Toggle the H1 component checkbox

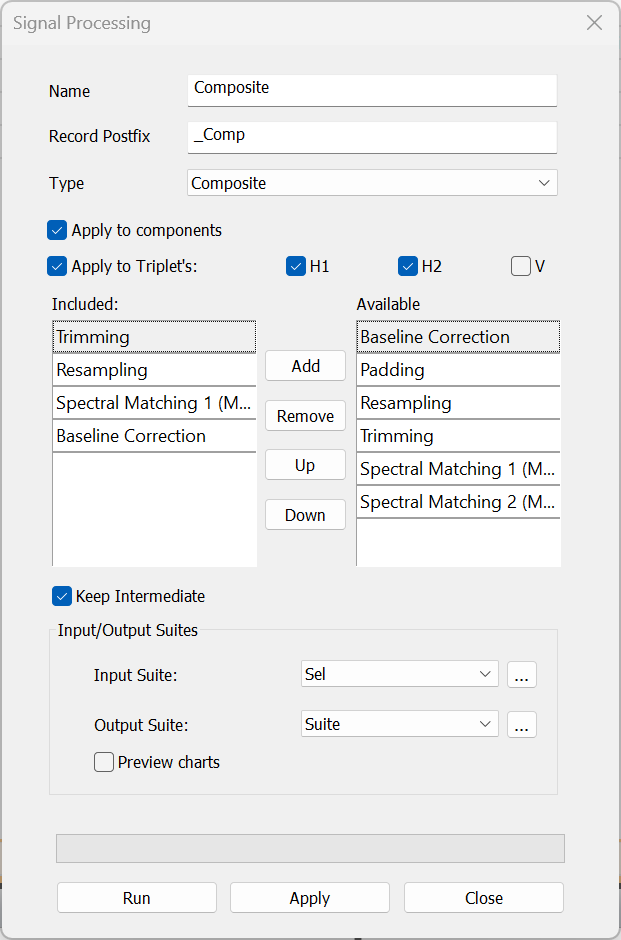pyautogui.click(x=296, y=266)
